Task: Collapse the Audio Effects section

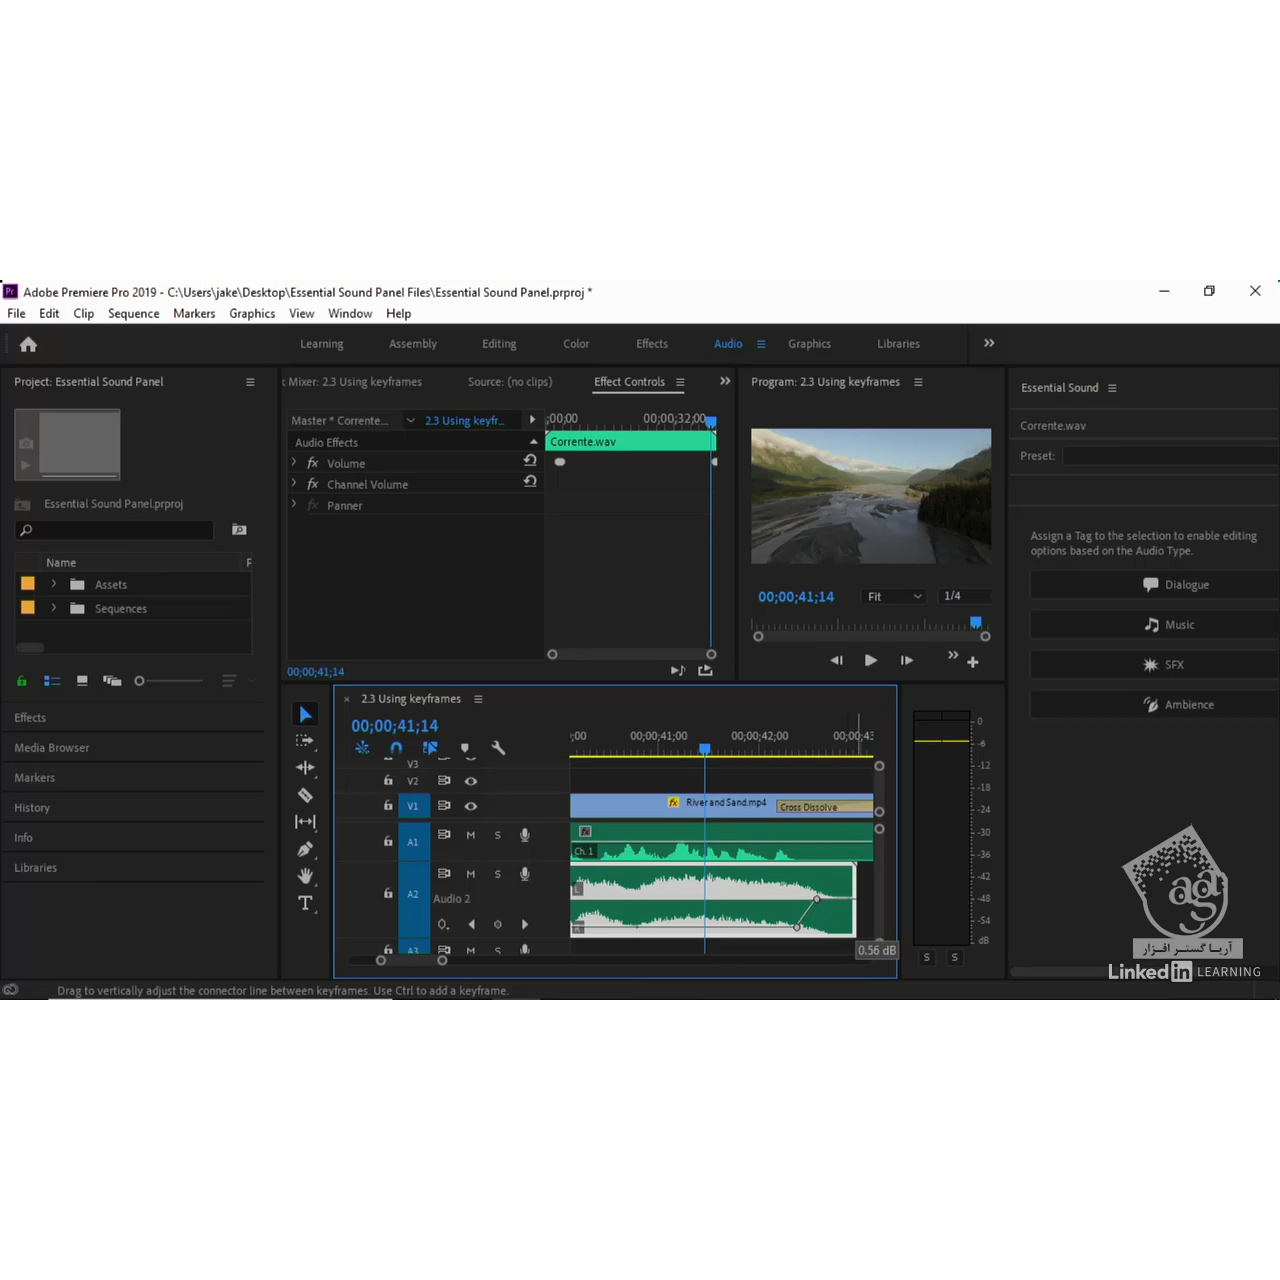Action: coord(533,442)
